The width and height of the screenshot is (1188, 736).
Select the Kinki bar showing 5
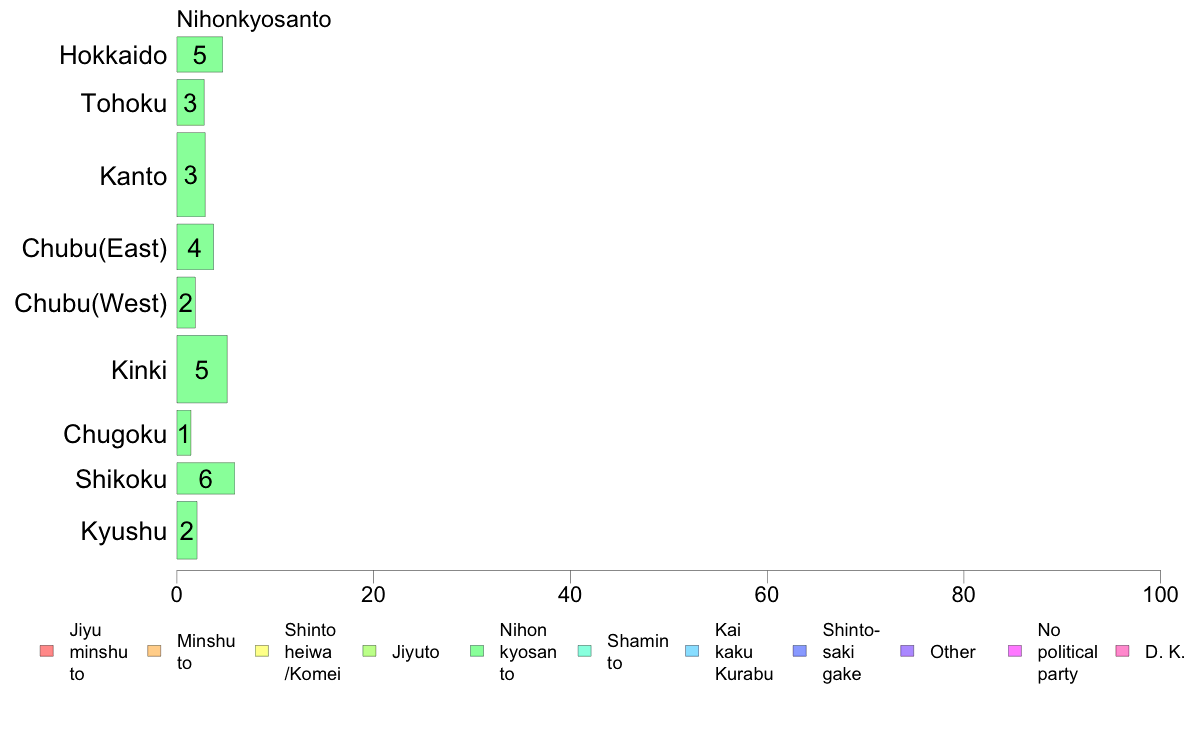pos(202,369)
